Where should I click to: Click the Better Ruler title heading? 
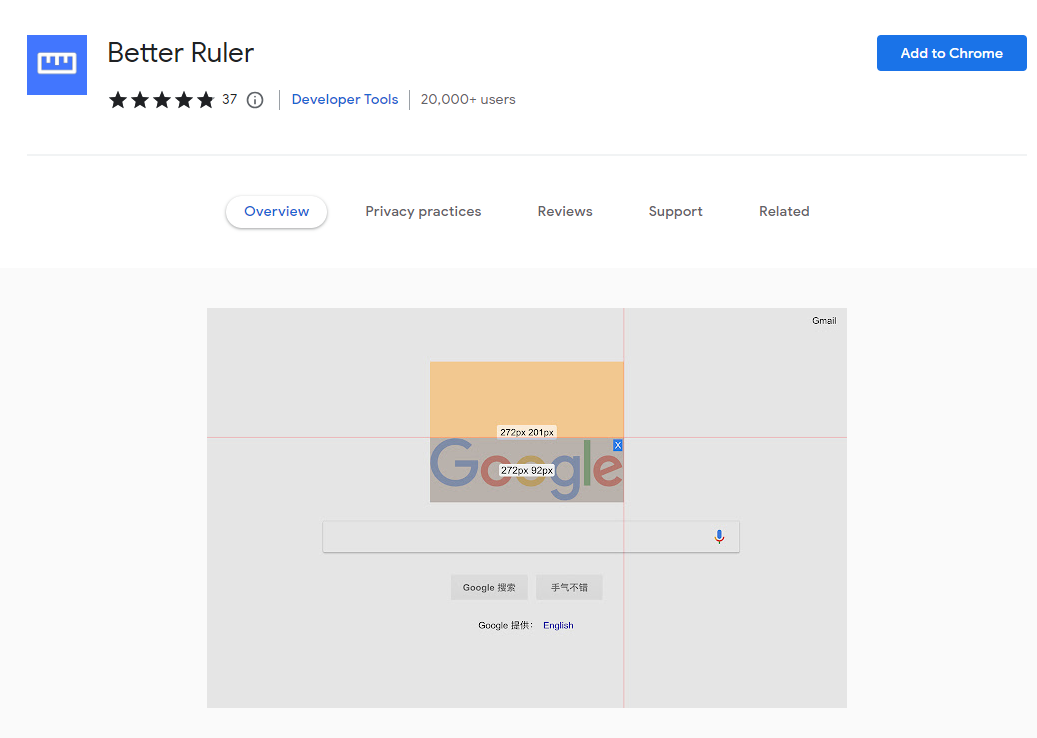pos(181,53)
